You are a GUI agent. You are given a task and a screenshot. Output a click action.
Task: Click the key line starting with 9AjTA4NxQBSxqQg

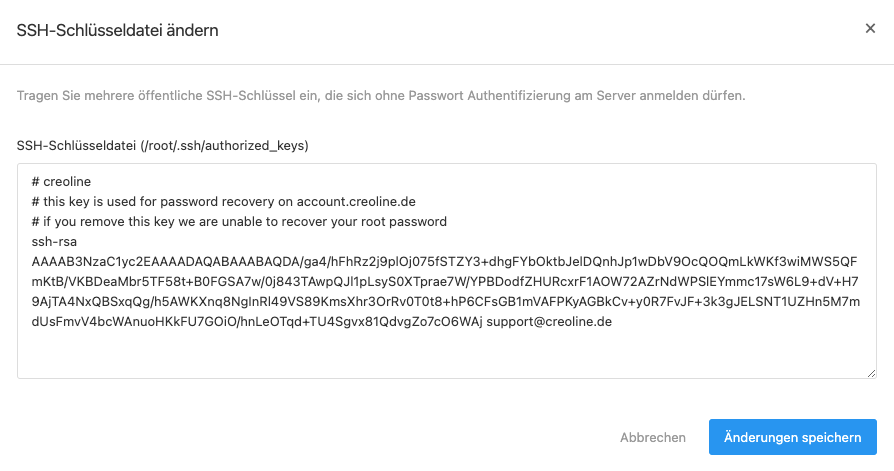(x=445, y=301)
